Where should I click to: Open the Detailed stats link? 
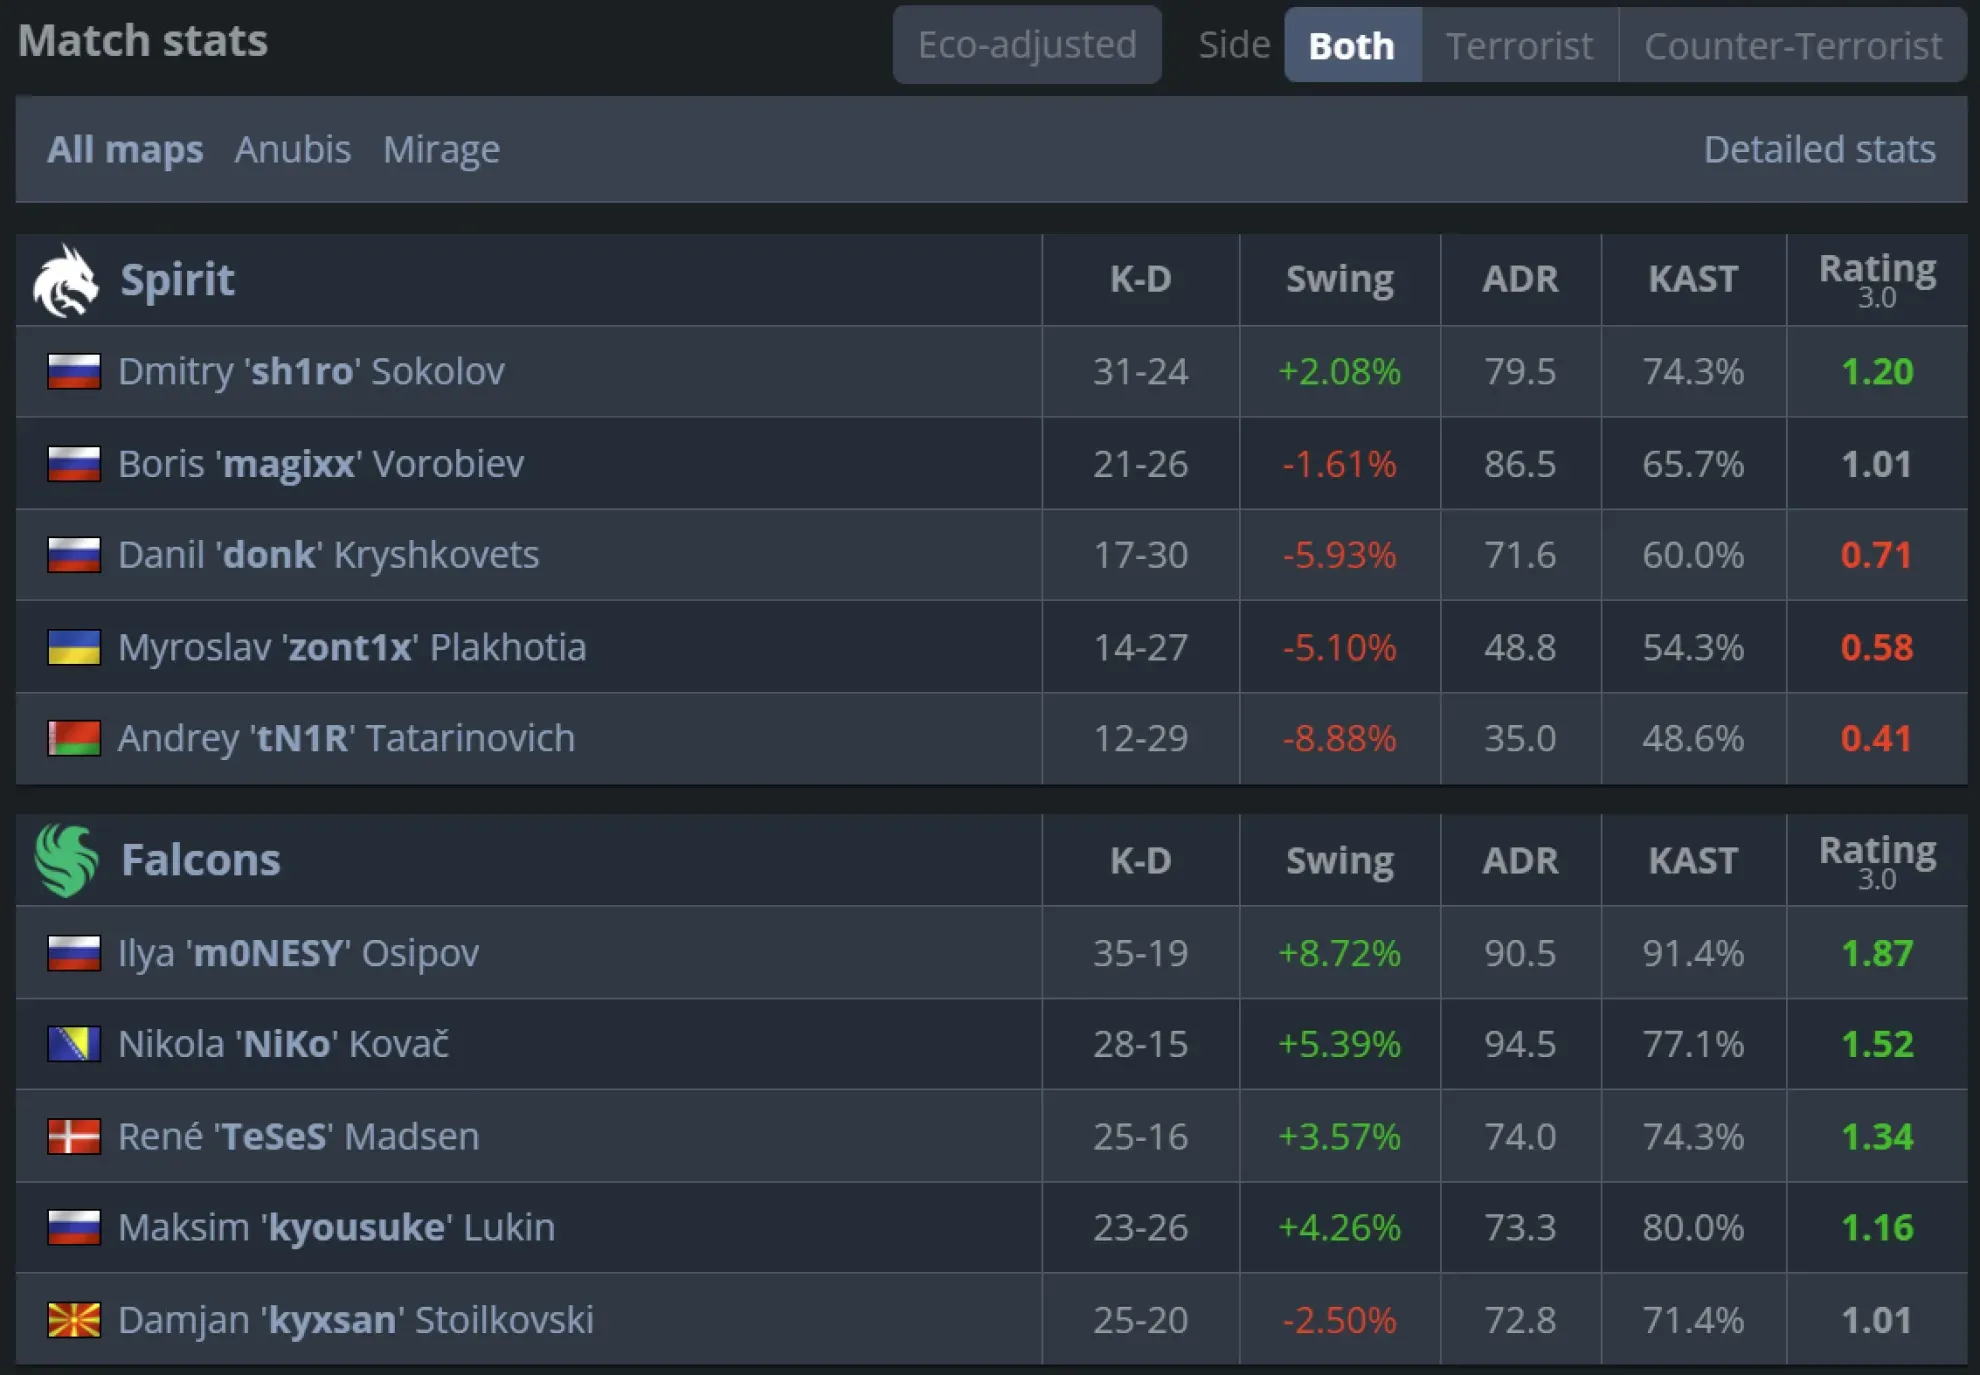1819,150
